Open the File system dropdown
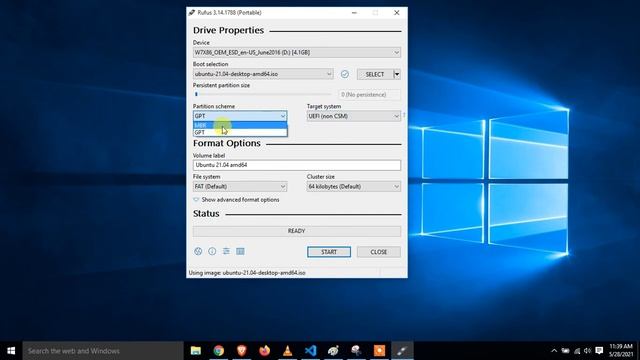Screen dimensions: 640x360 coord(240,187)
